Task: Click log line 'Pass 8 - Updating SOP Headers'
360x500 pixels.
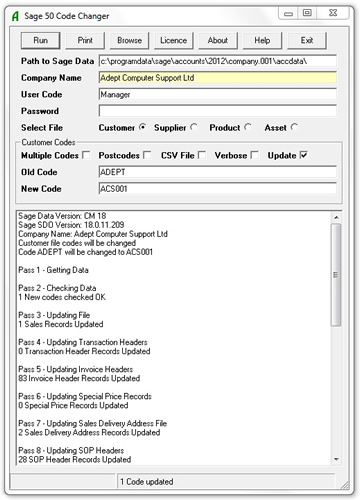Action: (71, 450)
